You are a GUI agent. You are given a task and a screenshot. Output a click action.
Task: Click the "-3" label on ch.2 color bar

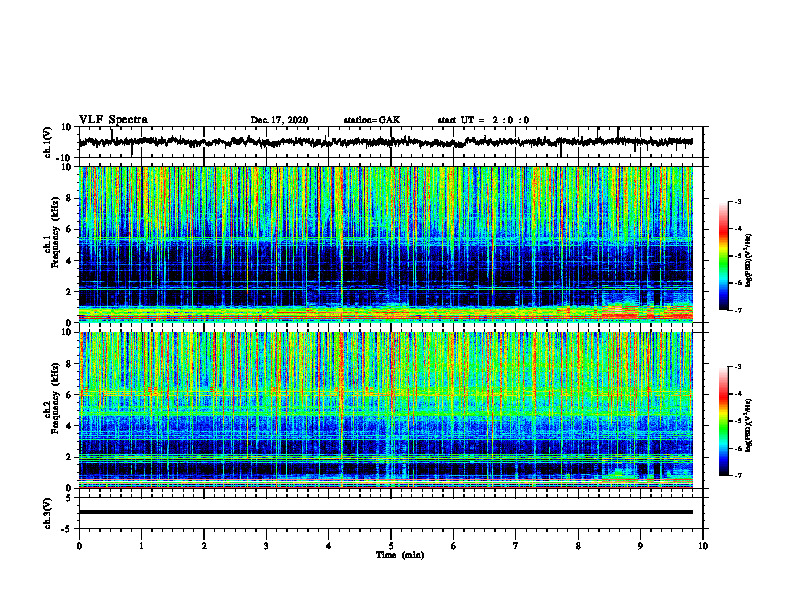737,367
